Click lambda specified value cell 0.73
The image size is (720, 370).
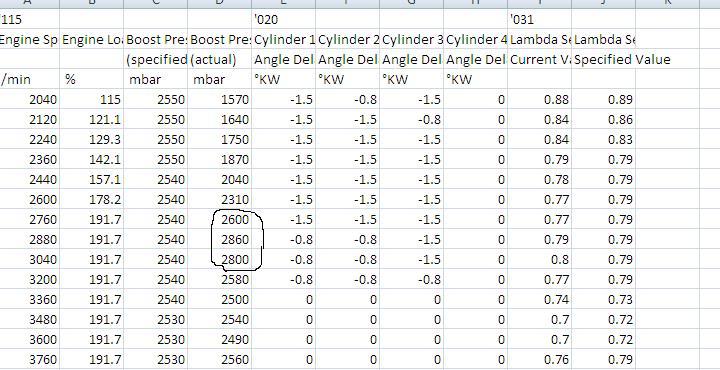604,300
